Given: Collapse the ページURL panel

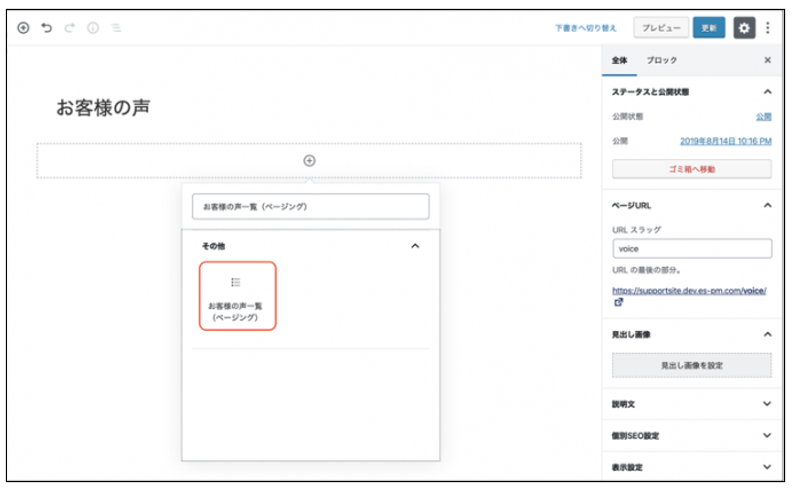Looking at the screenshot, I should [x=767, y=205].
